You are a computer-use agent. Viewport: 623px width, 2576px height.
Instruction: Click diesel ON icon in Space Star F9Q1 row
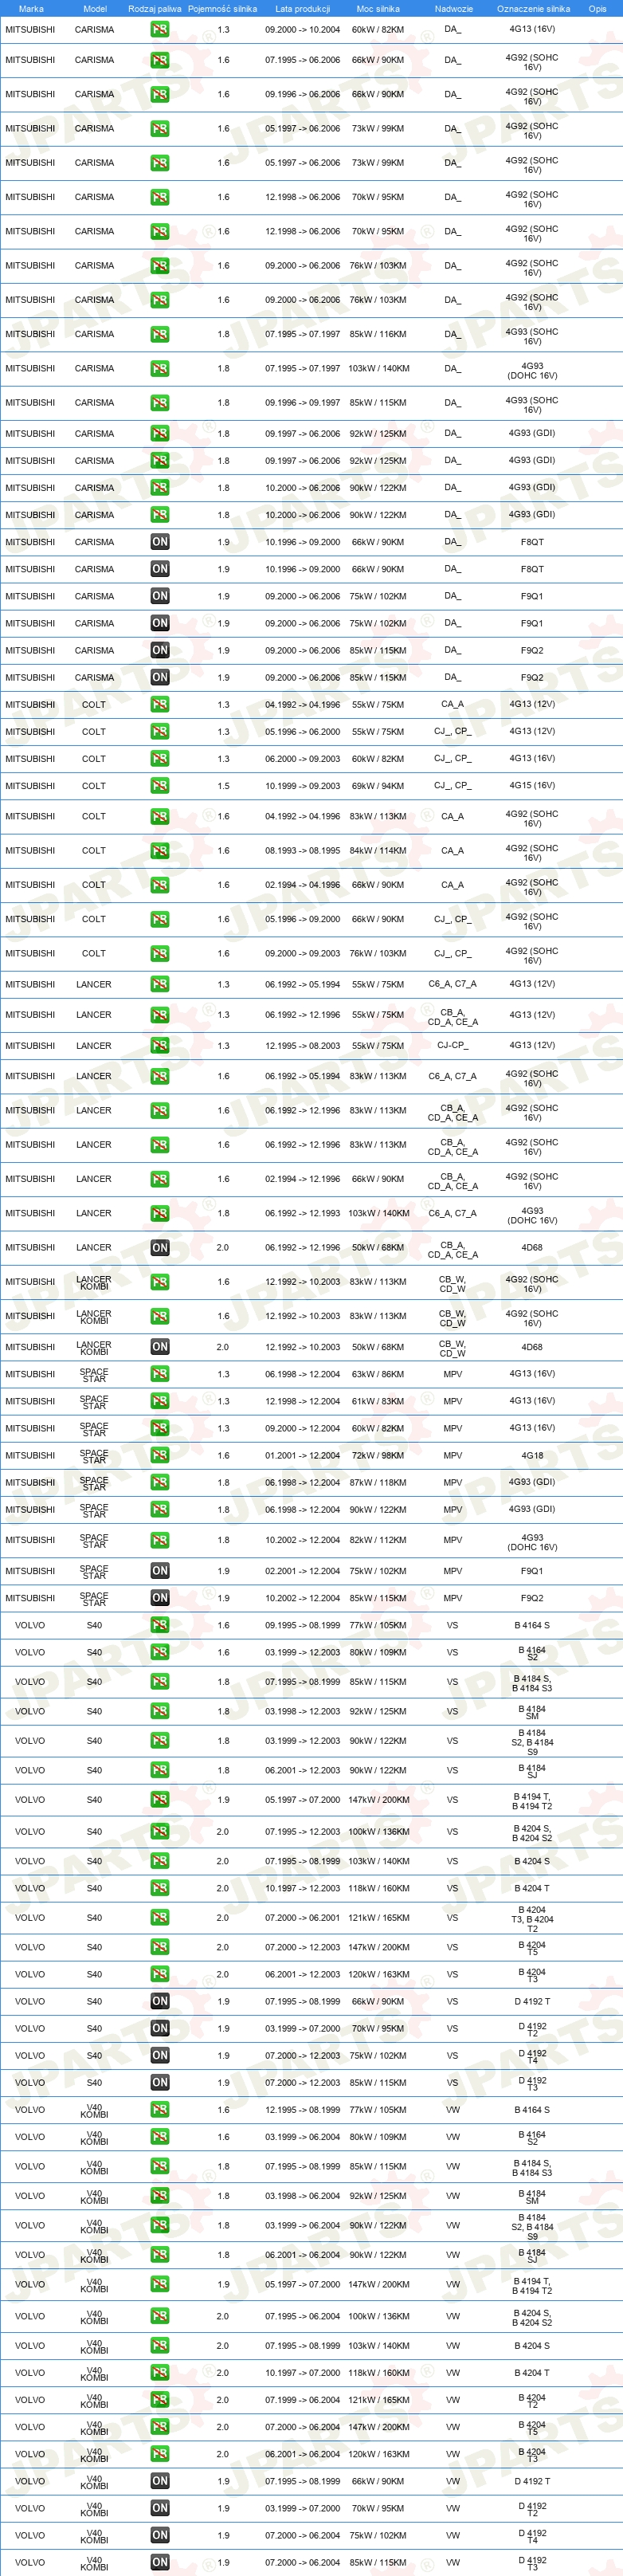coord(160,1571)
